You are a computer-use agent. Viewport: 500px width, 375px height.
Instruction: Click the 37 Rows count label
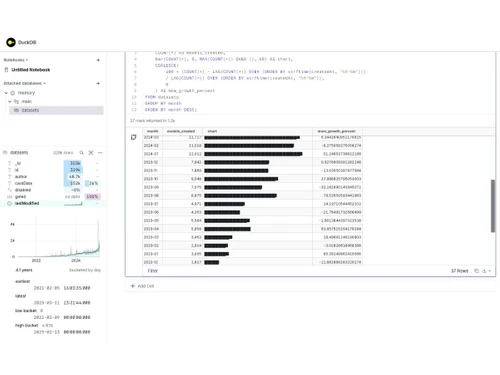pyautogui.click(x=459, y=271)
